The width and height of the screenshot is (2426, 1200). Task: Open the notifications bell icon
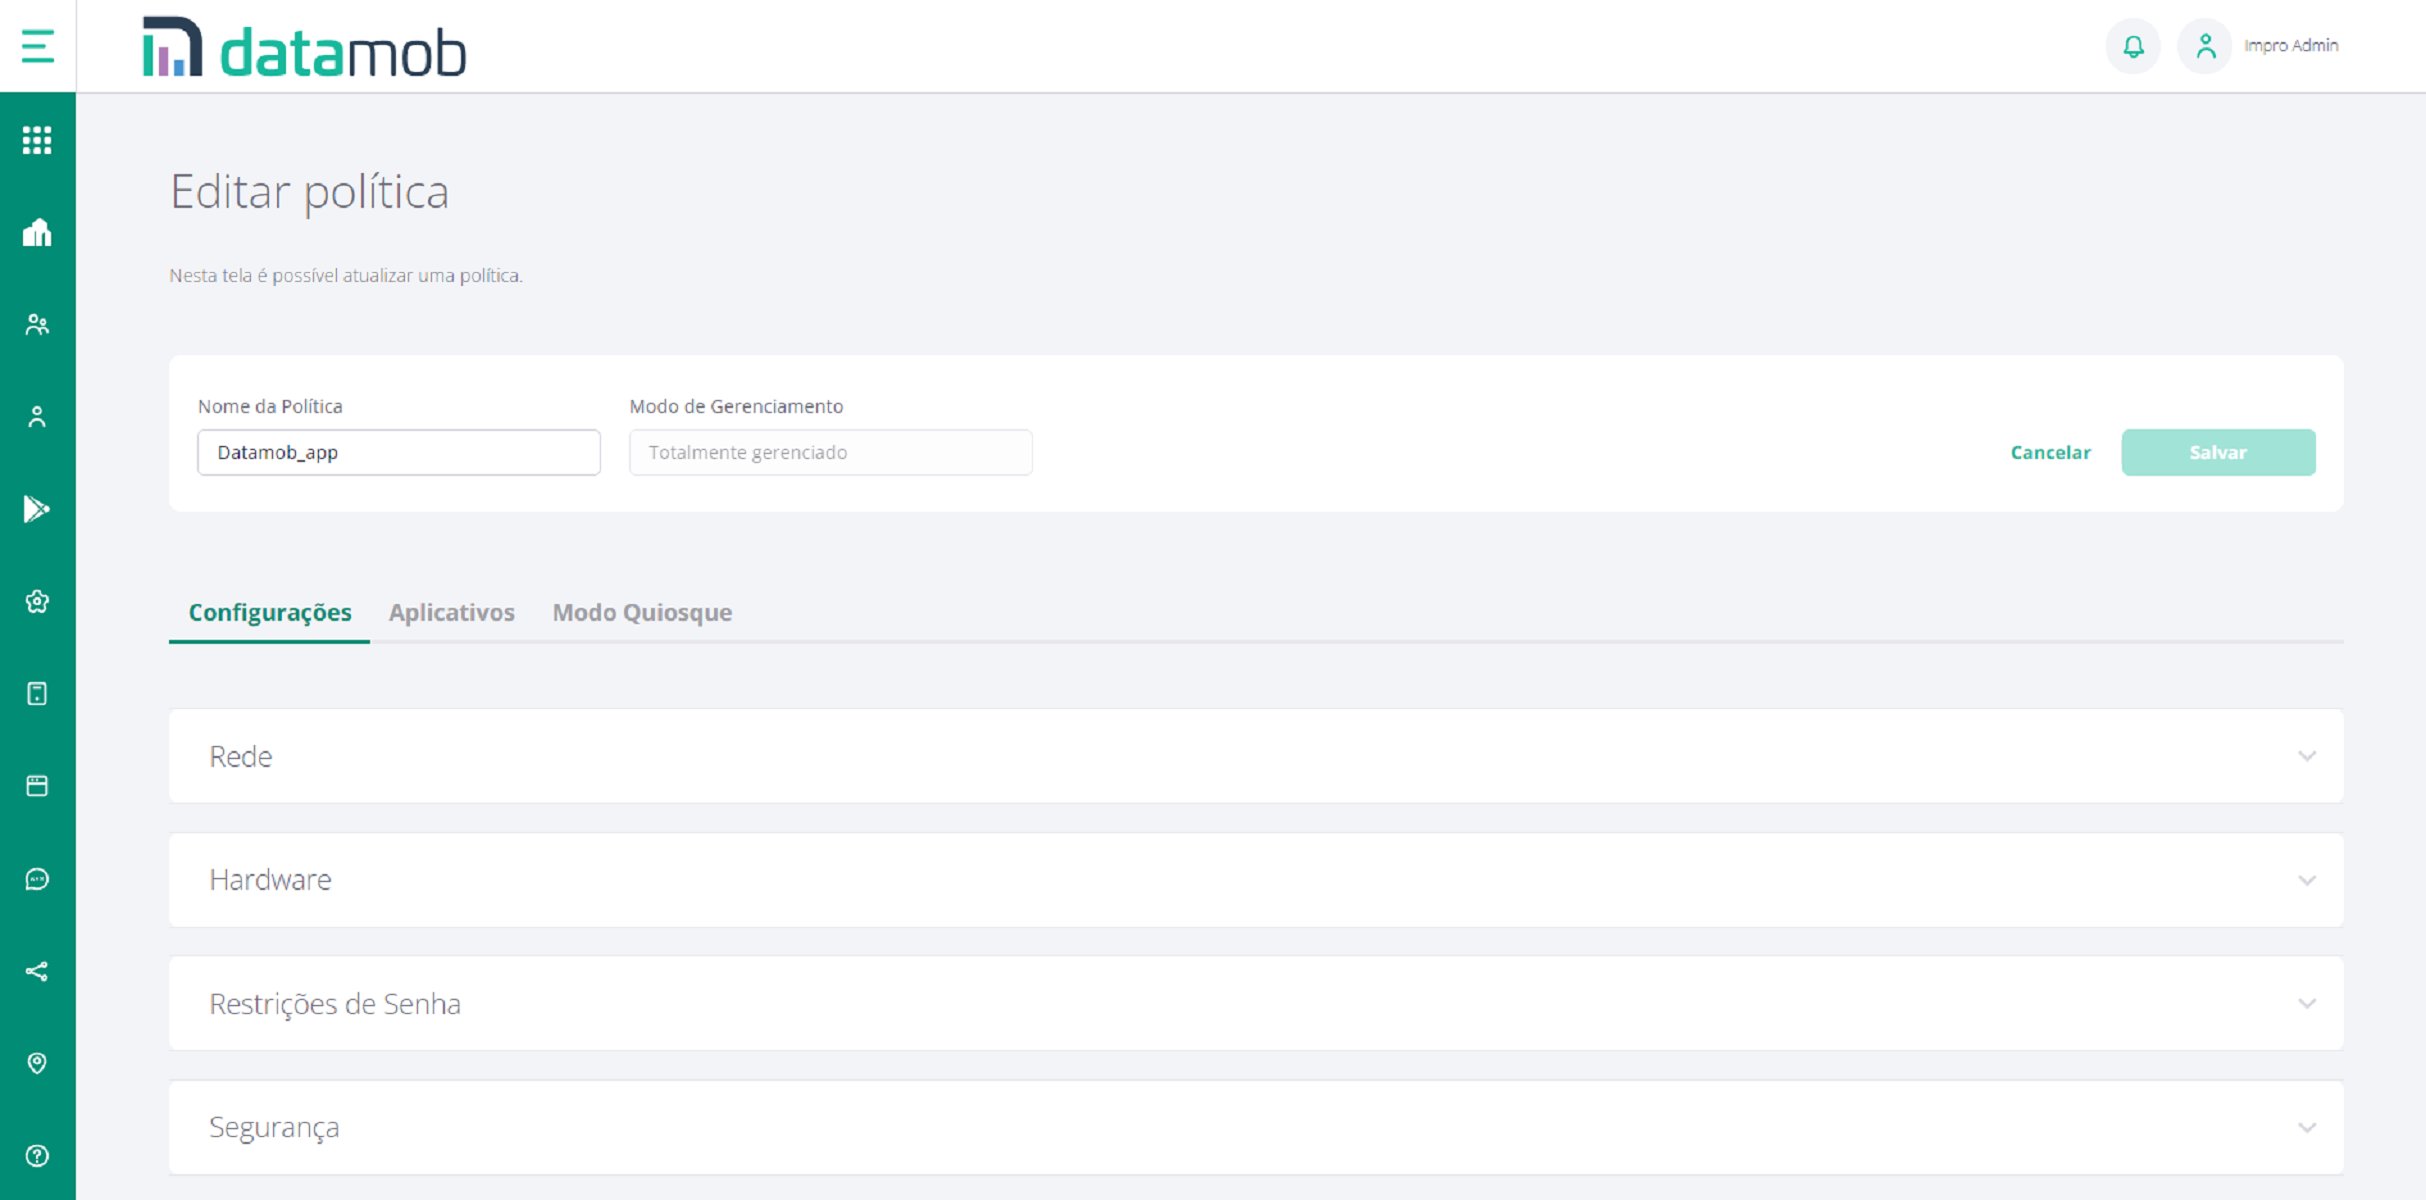(2133, 46)
